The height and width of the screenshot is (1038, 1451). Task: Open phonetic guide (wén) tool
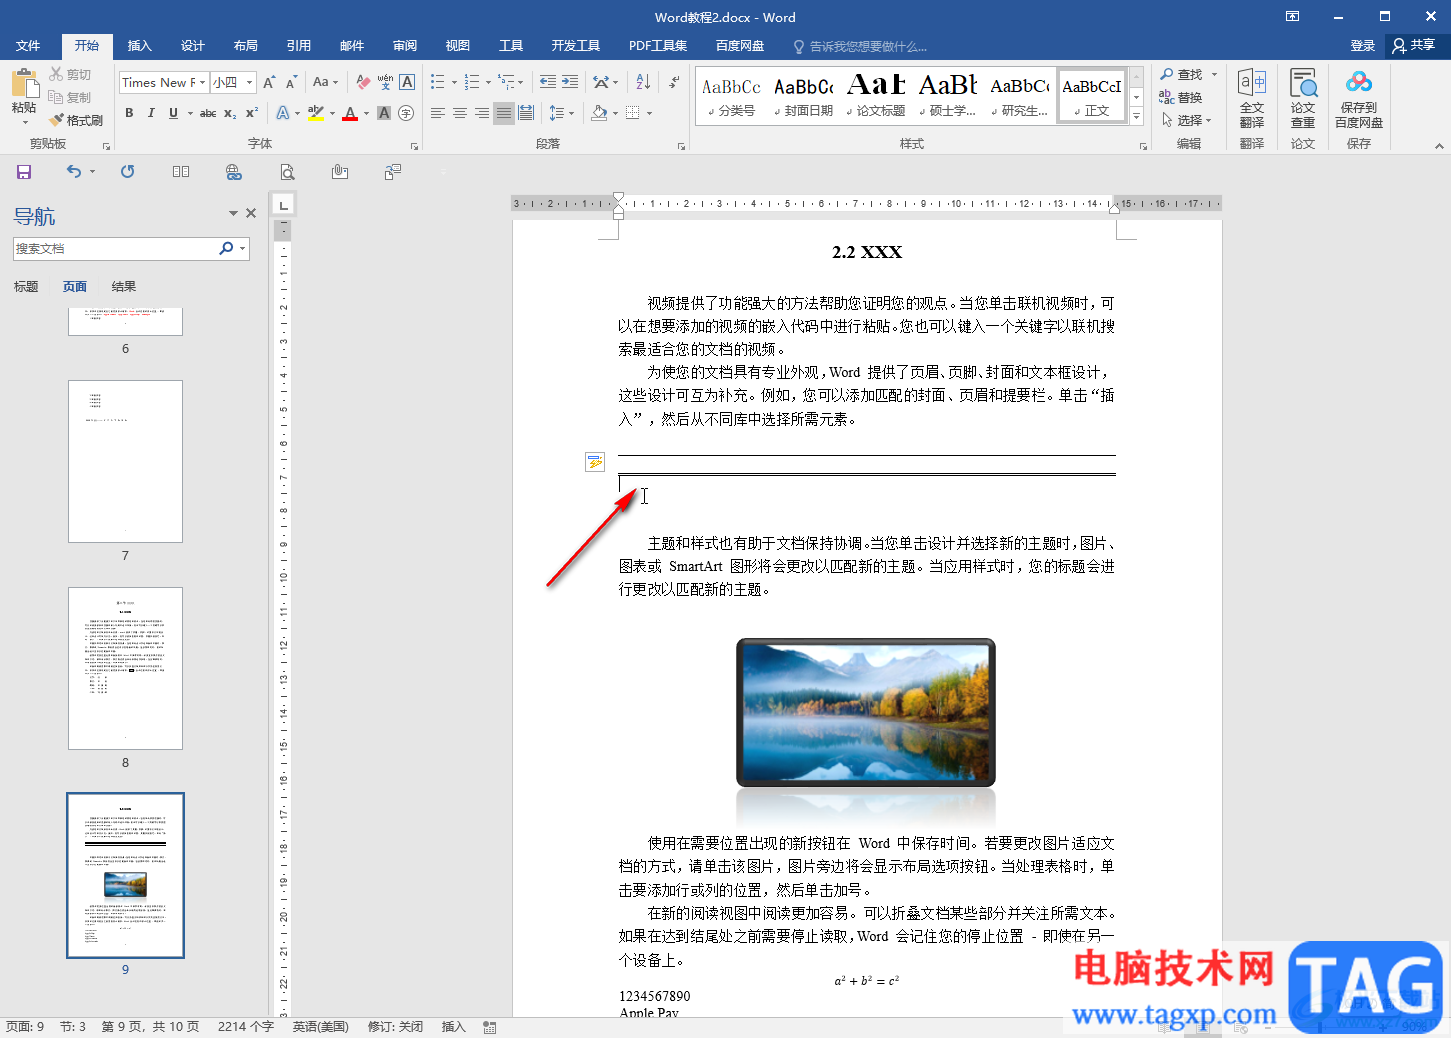coord(385,82)
